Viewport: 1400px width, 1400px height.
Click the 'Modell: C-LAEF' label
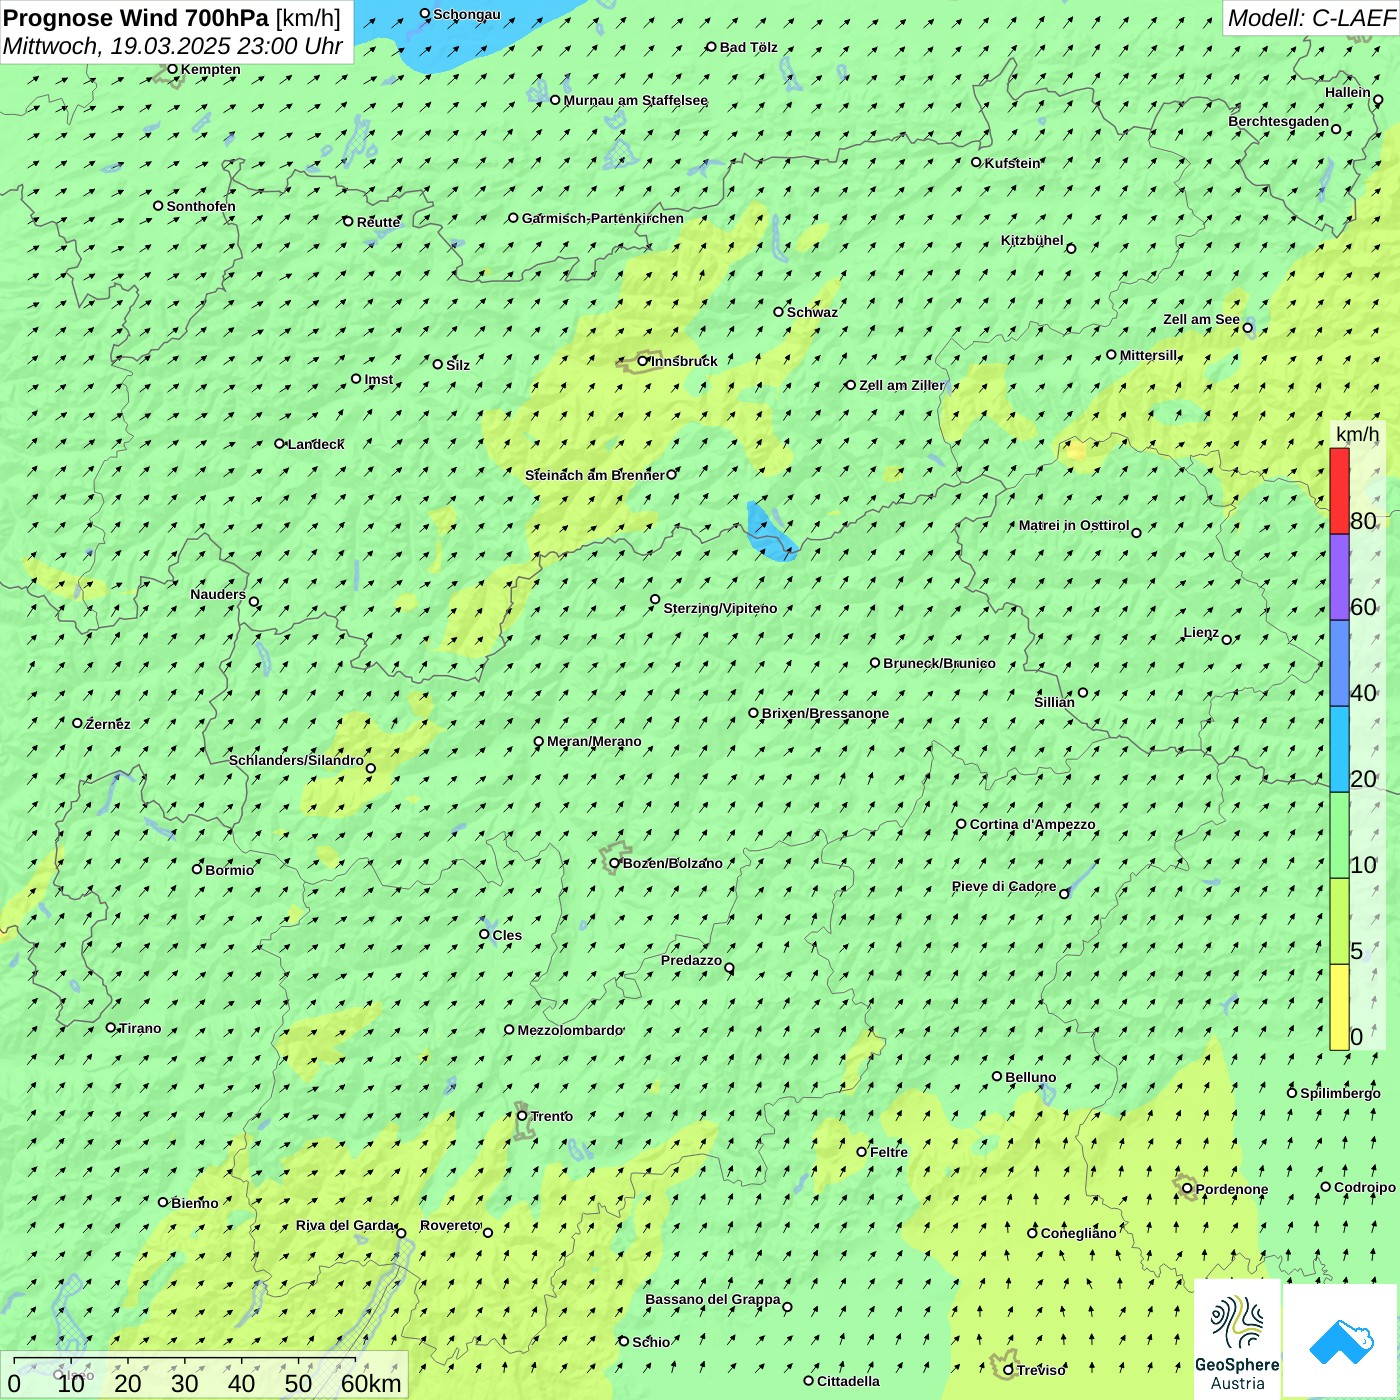coord(1310,17)
